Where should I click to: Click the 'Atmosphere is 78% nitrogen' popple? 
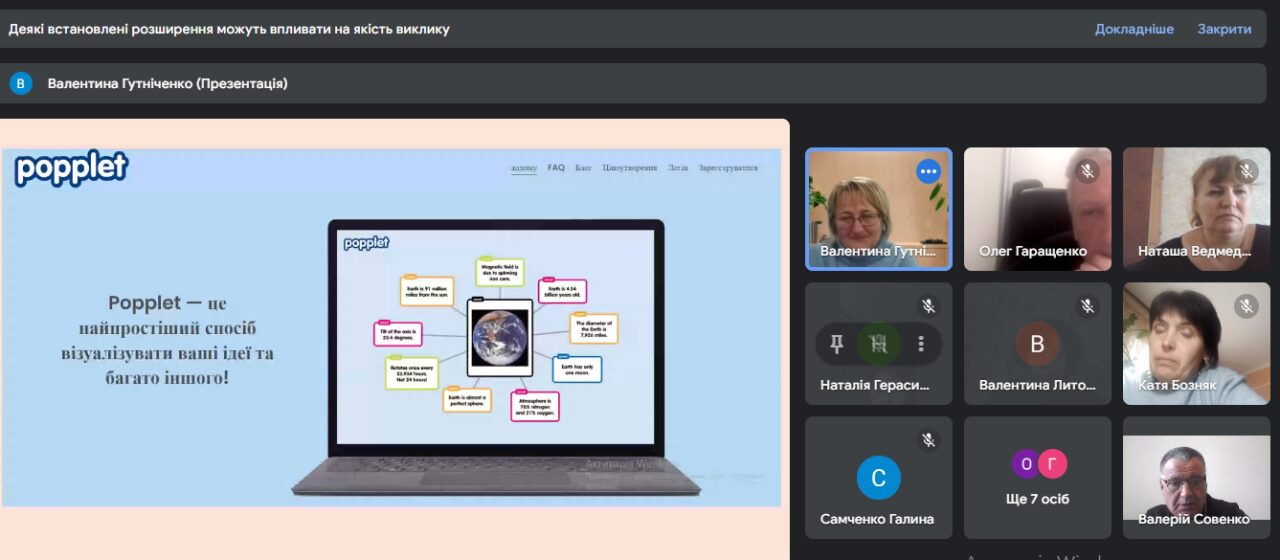[x=534, y=405]
